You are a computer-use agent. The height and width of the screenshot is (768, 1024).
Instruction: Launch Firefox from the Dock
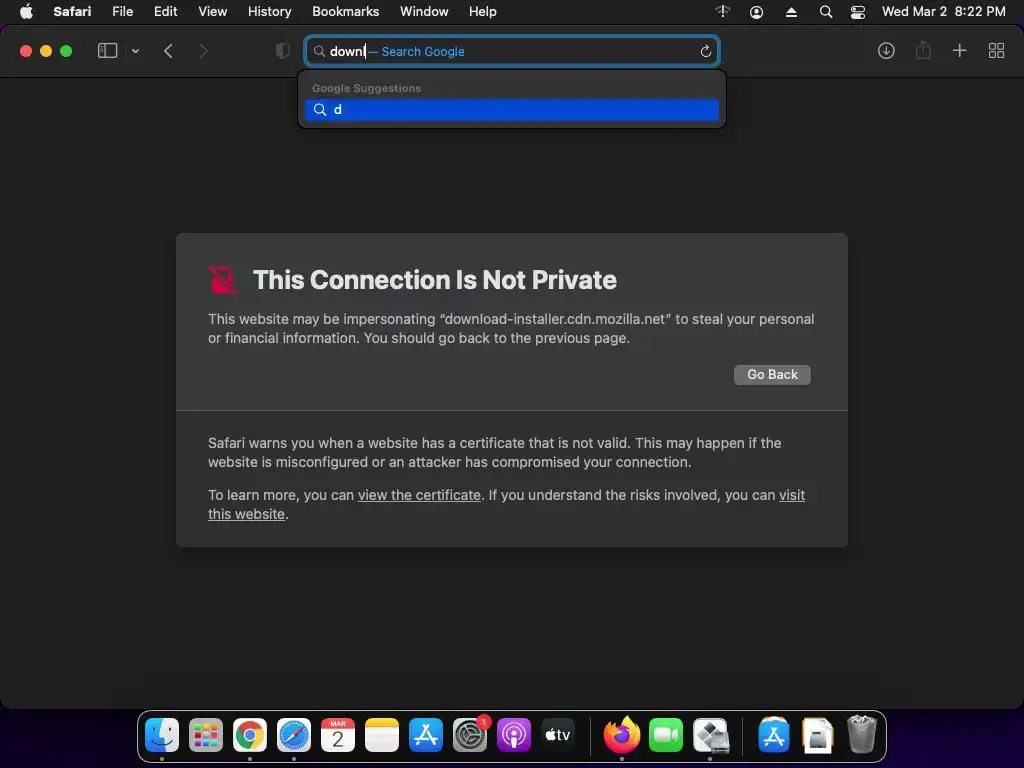tap(622, 735)
